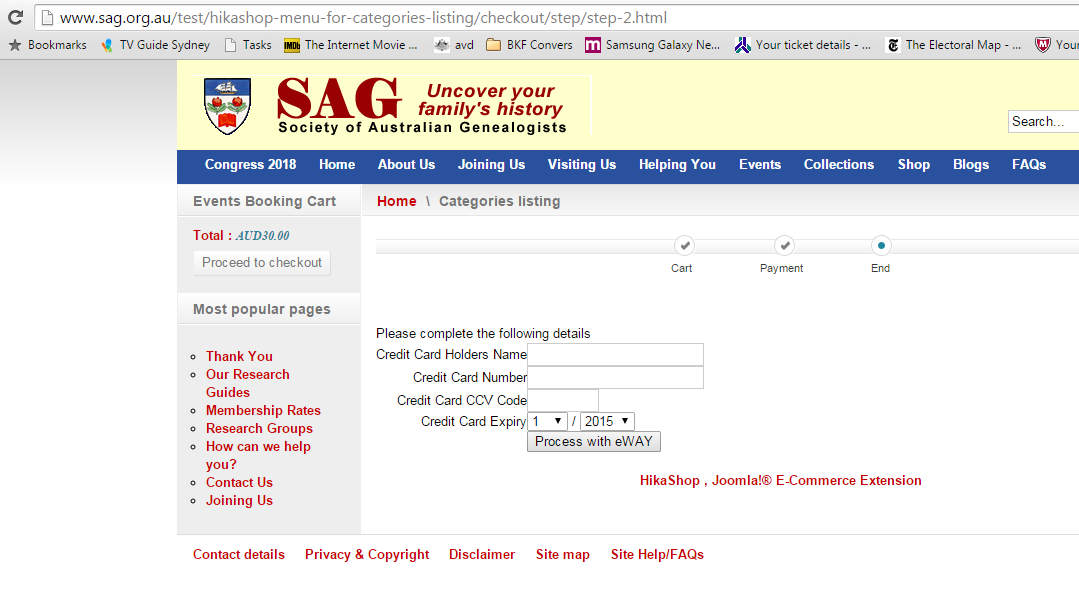This screenshot has height=610, width=1079.
Task: Open Samsung Galaxy Ne... bookmark
Action: (652, 45)
